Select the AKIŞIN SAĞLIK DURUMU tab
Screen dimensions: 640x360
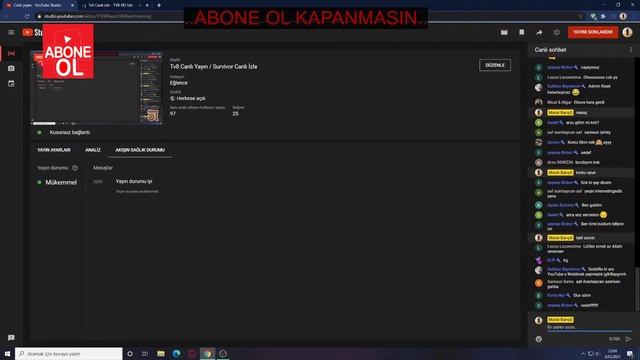[x=140, y=150]
